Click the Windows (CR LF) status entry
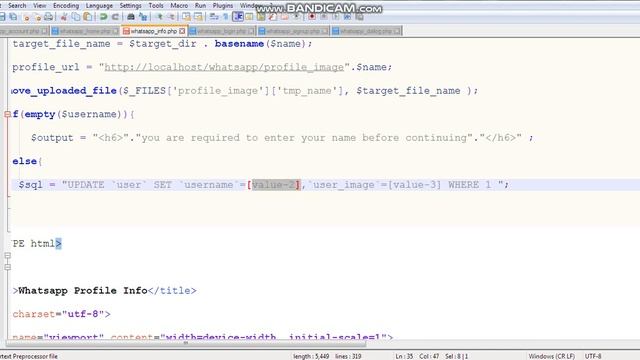Viewport: 640px width, 360px height. tap(551, 356)
